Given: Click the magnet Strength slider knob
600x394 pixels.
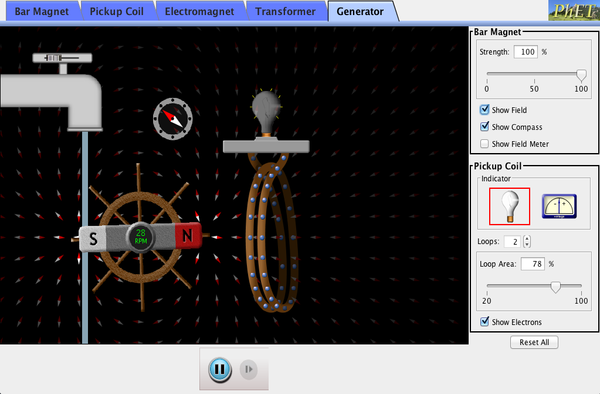Looking at the screenshot, I should click(581, 75).
